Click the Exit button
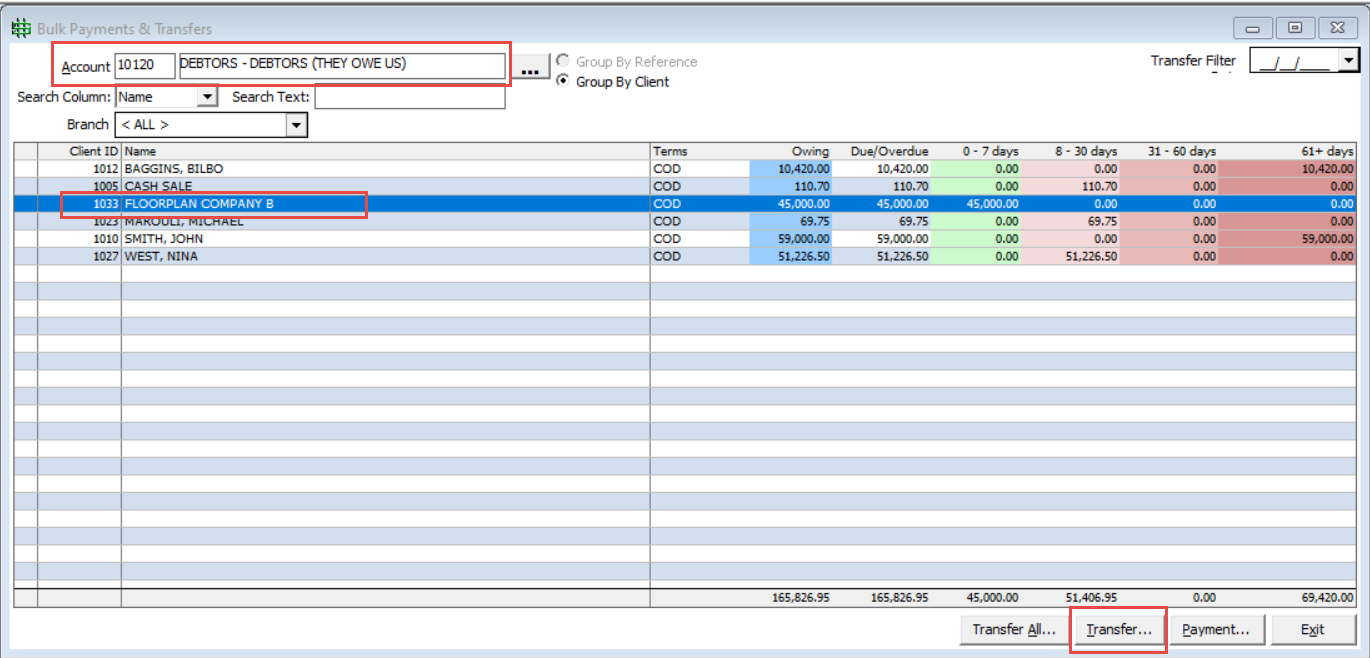This screenshot has height=658, width=1370. 1312,629
